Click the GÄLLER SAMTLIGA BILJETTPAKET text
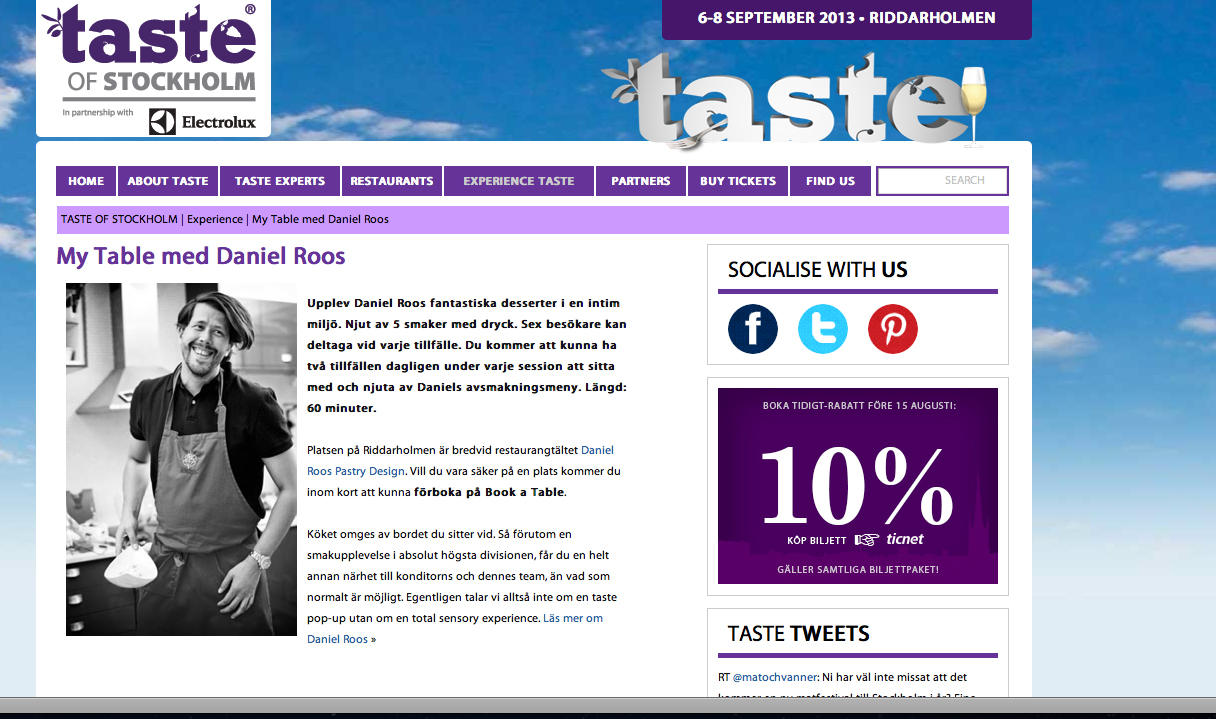This screenshot has height=719, width=1216. (858, 570)
